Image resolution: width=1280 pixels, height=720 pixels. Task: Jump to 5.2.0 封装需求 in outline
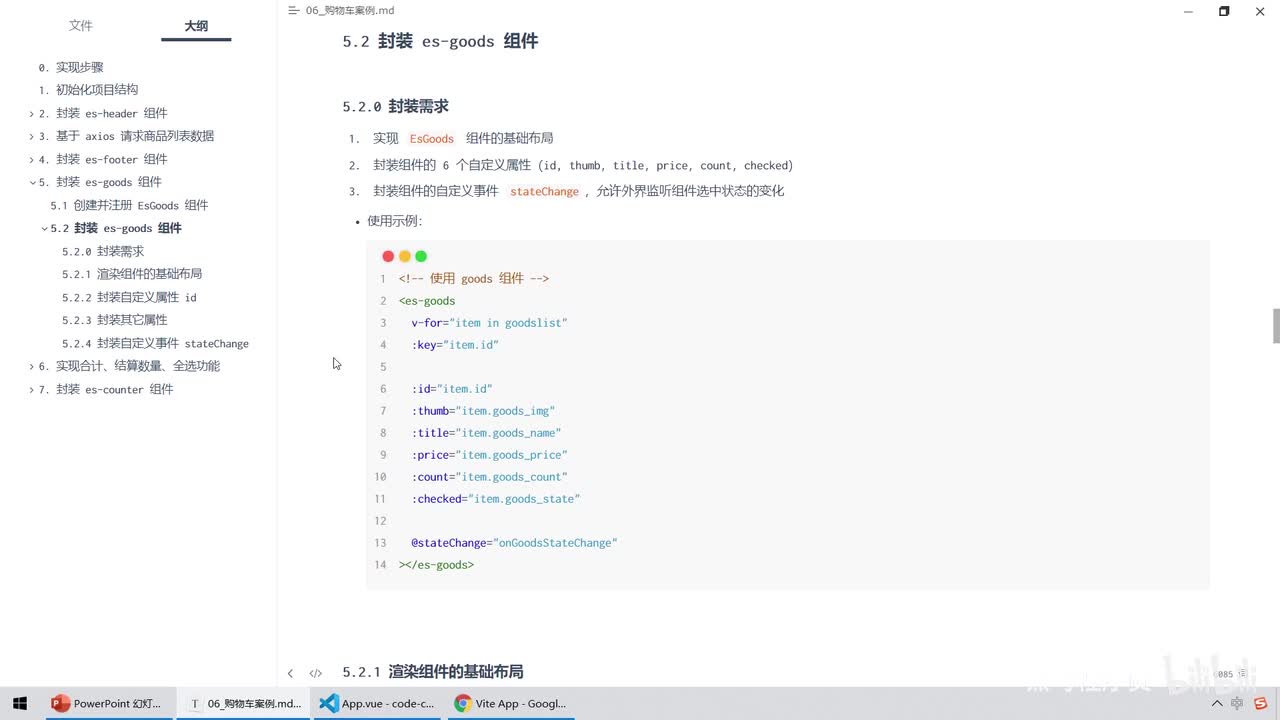103,251
